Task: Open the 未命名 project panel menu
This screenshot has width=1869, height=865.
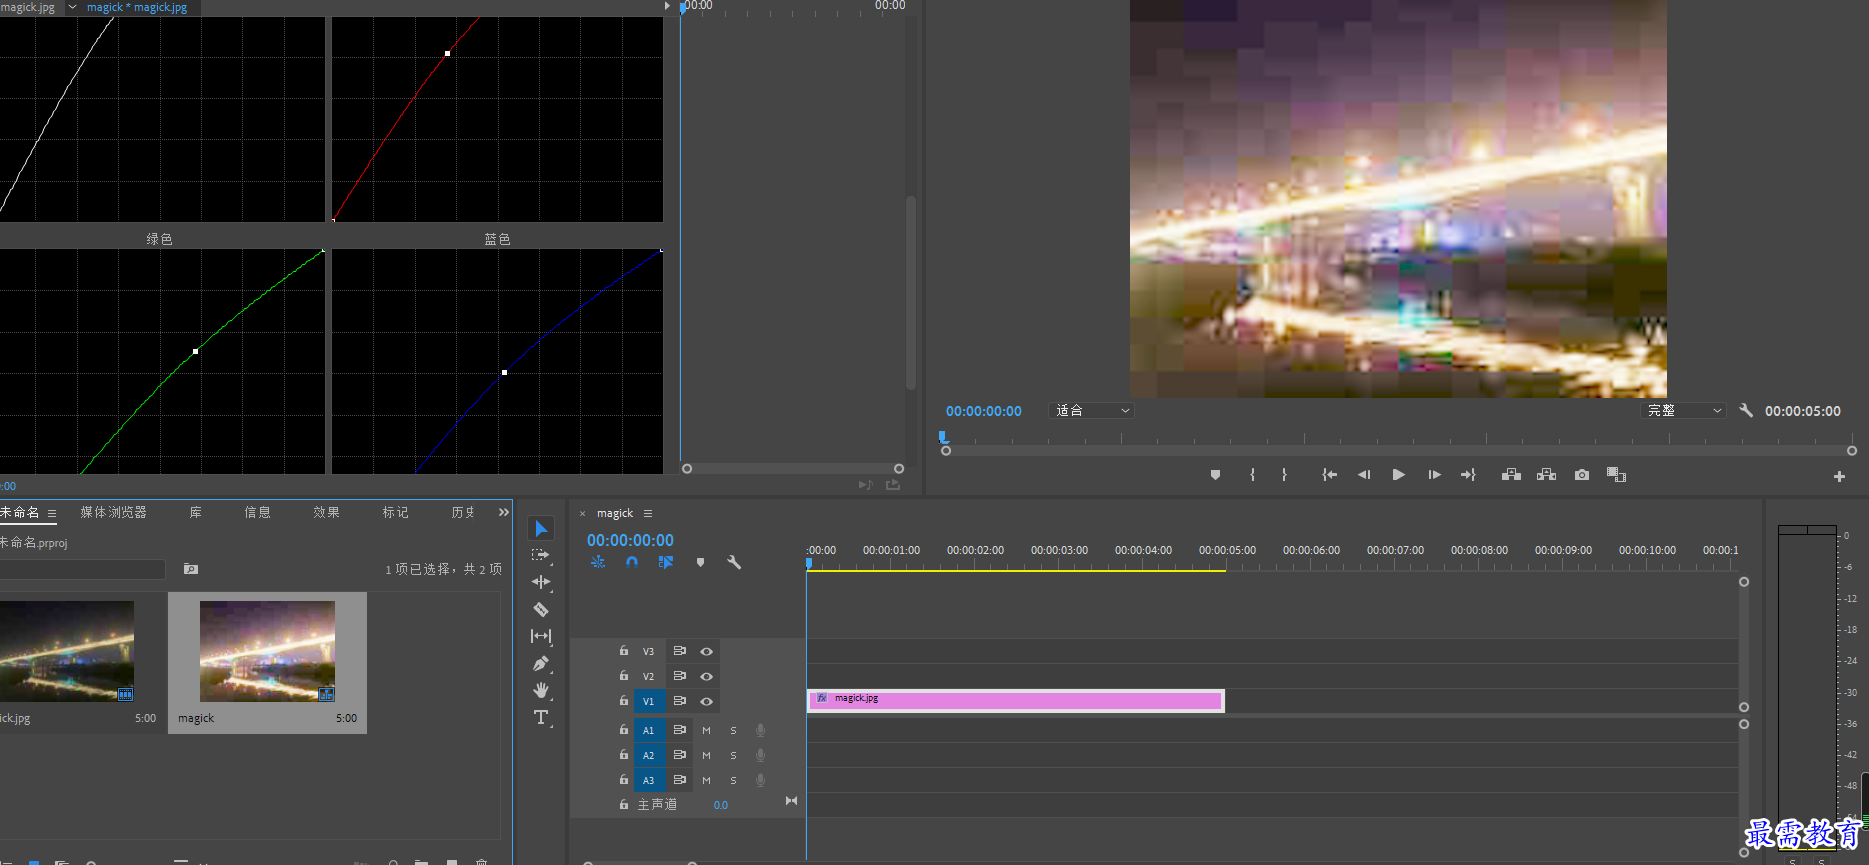Action: coord(52,514)
